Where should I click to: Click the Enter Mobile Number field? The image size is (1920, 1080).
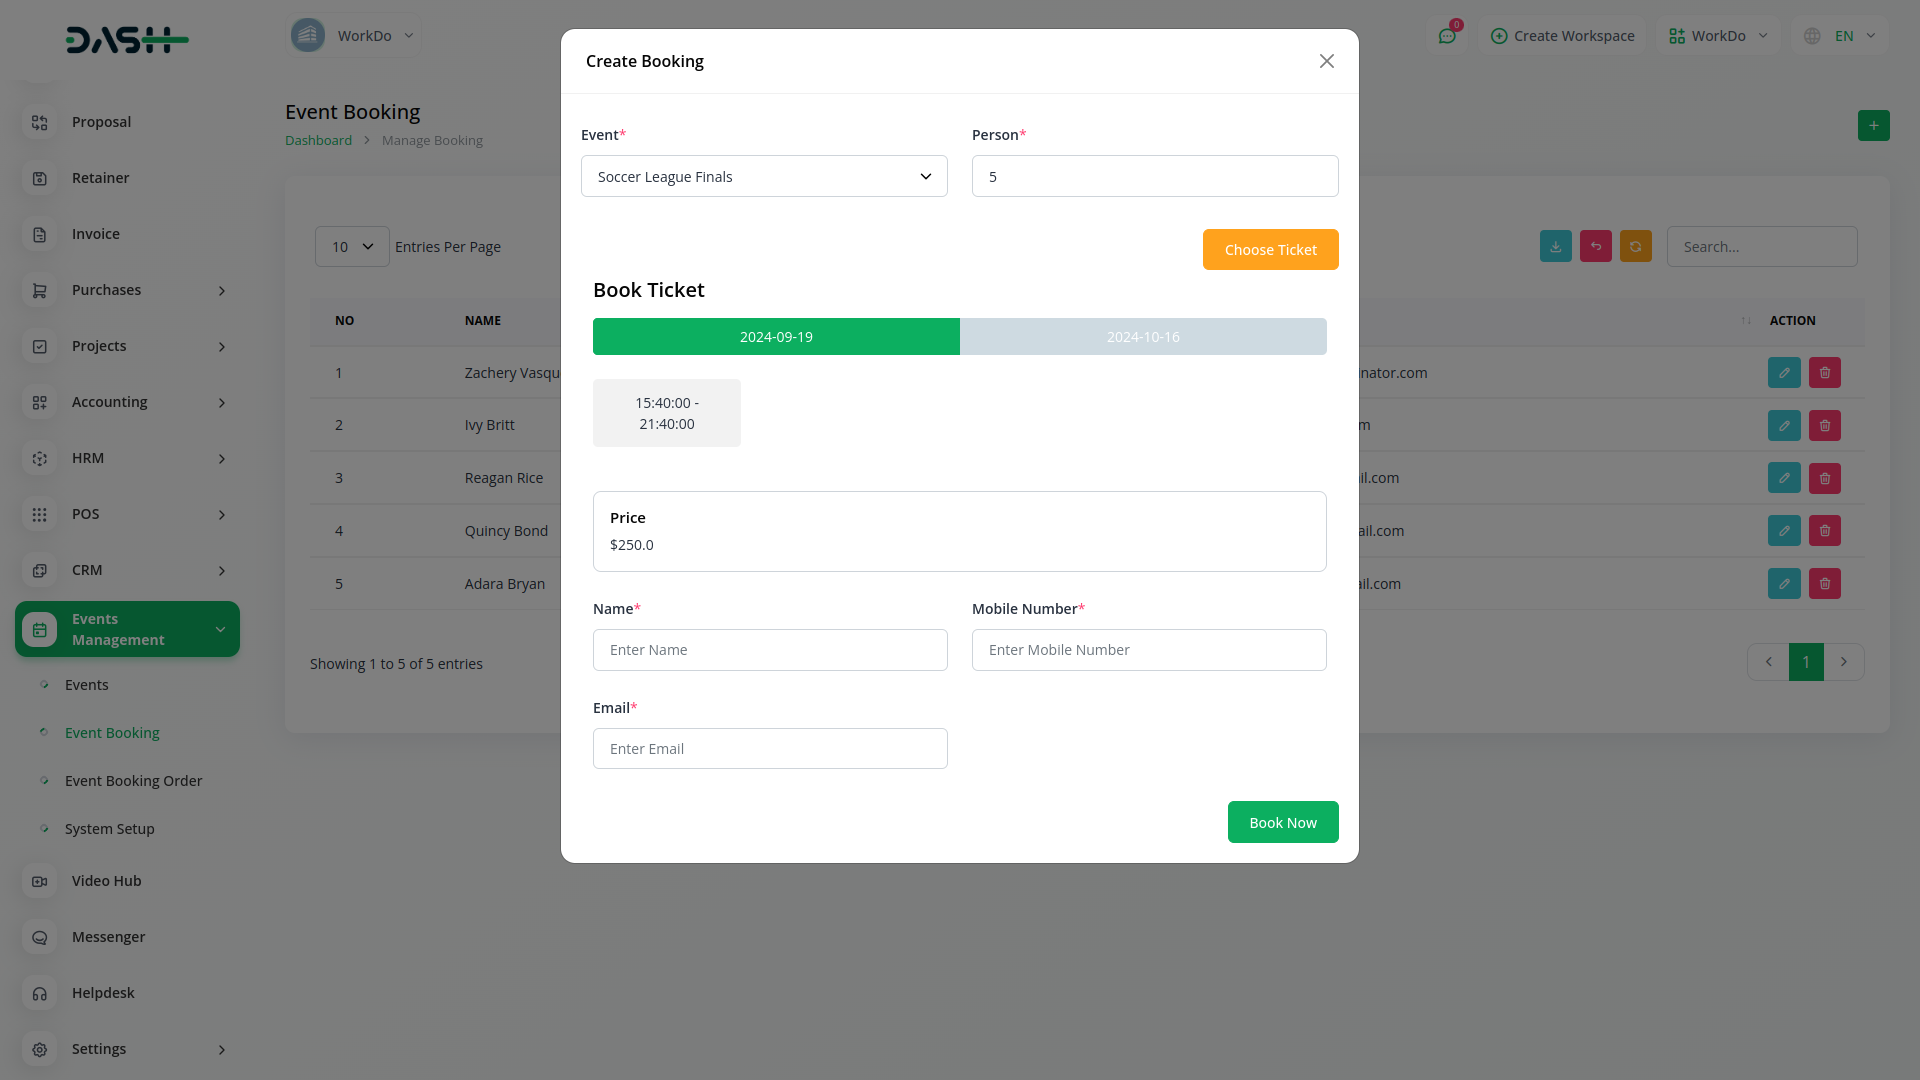tap(1148, 650)
